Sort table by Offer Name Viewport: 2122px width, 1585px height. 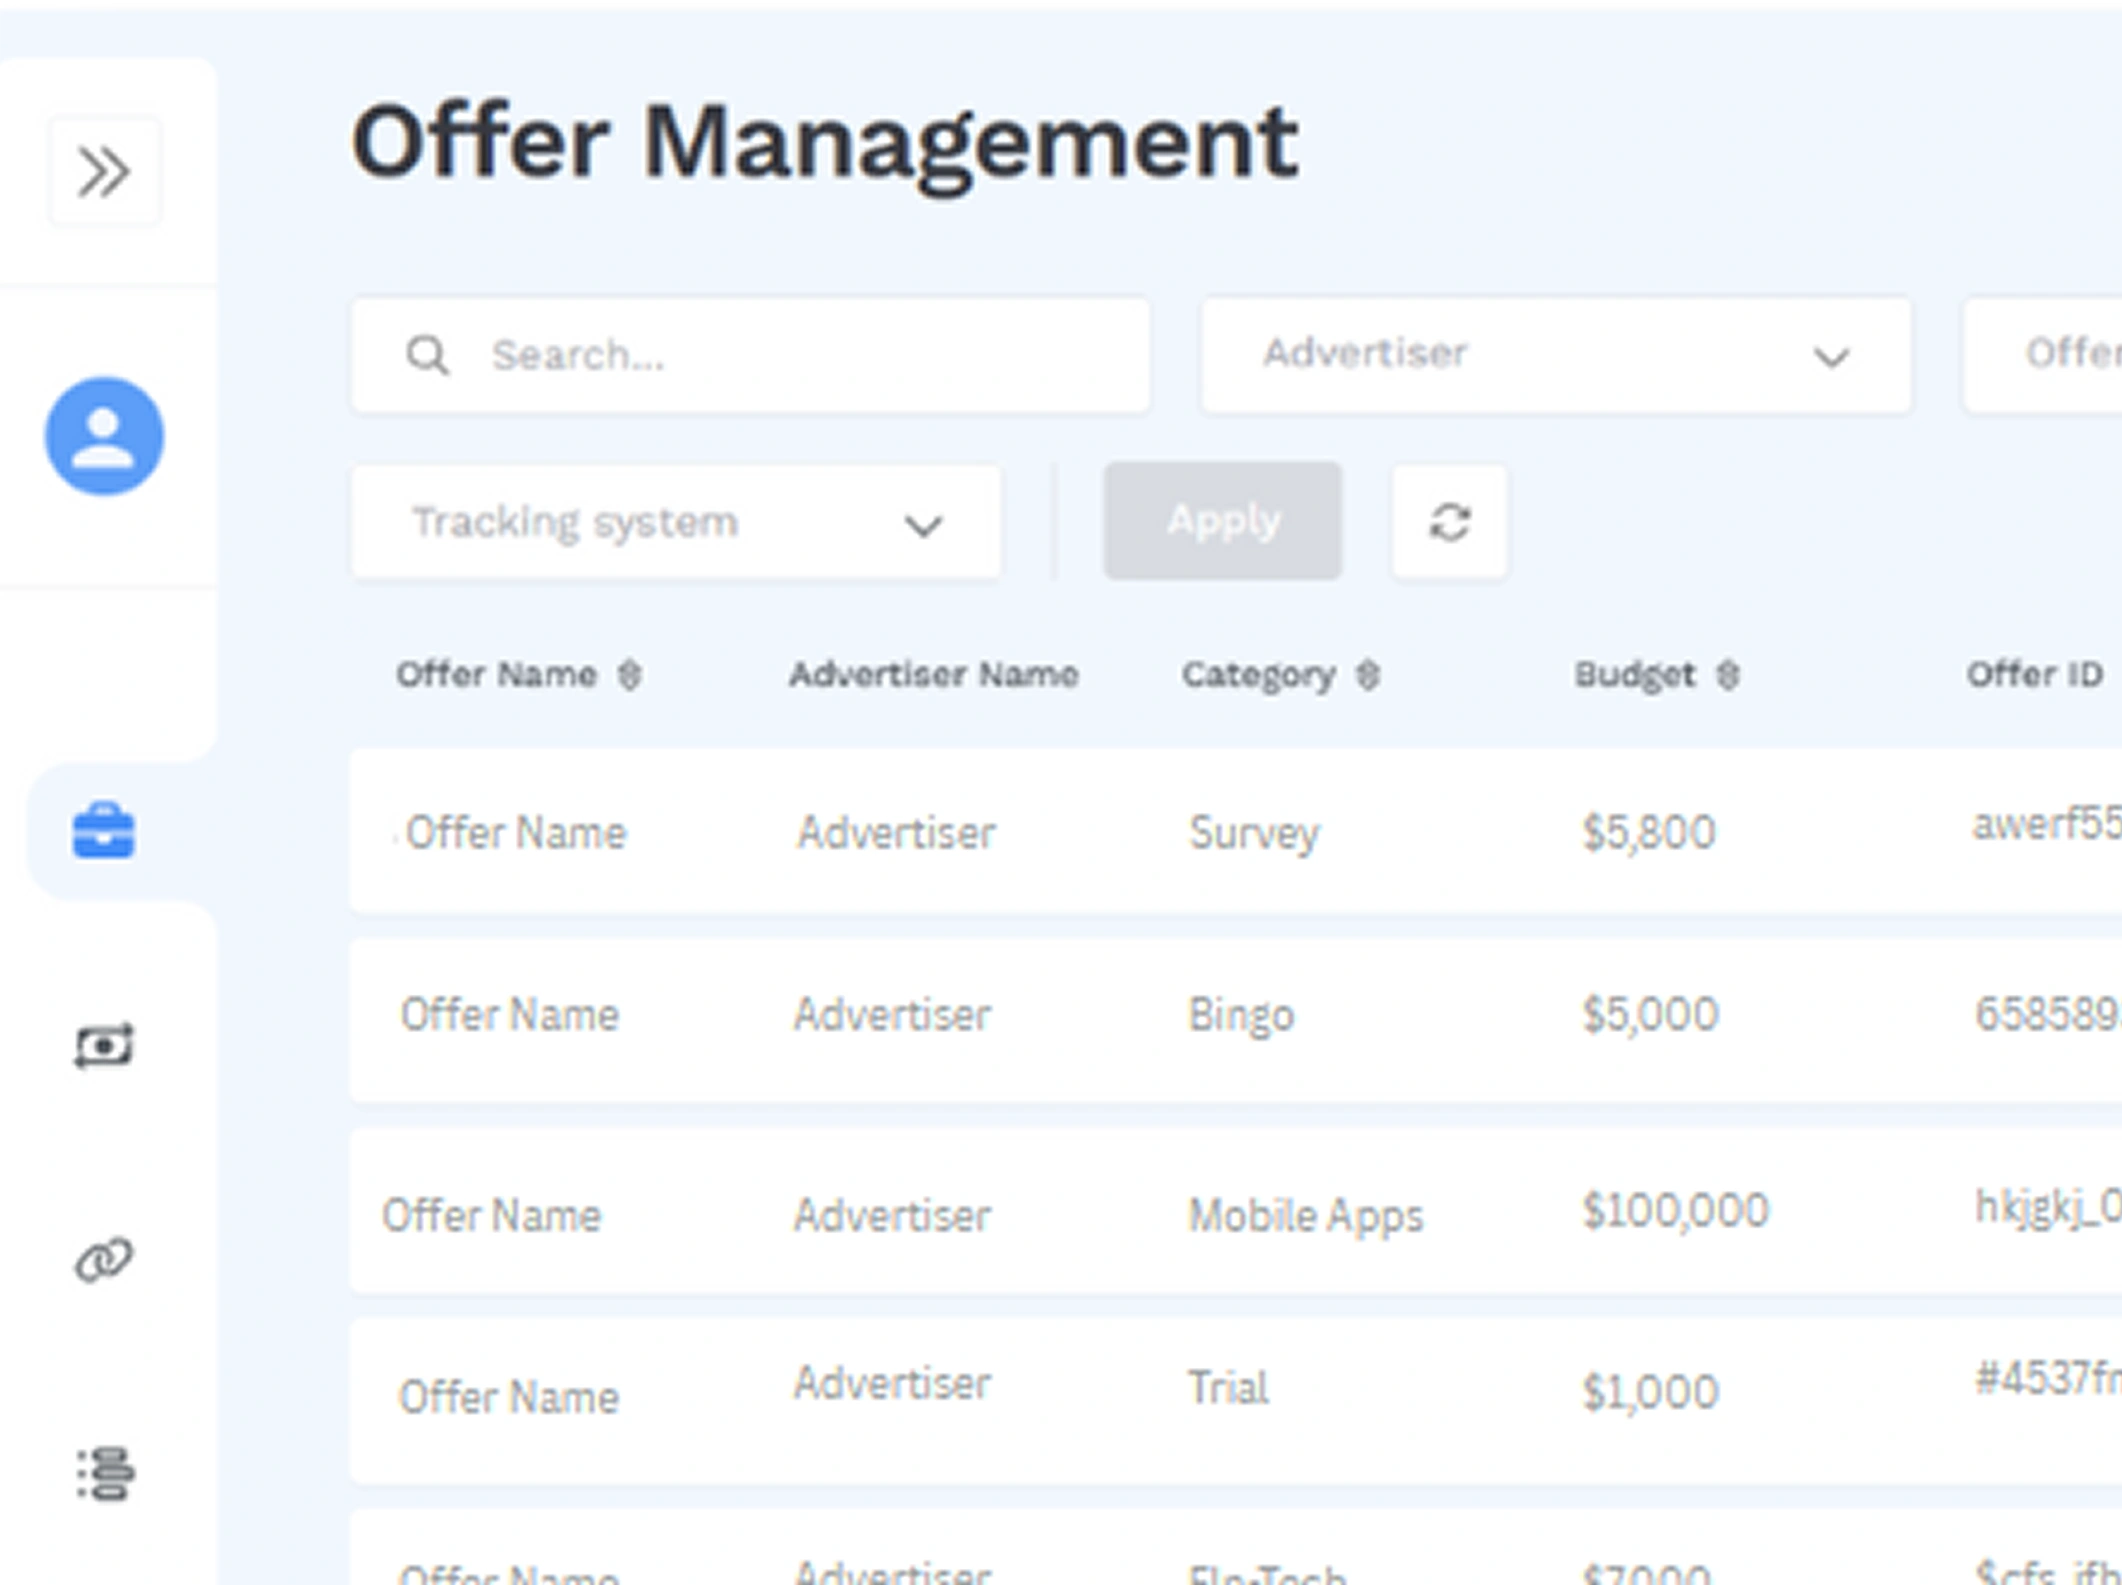pos(629,676)
